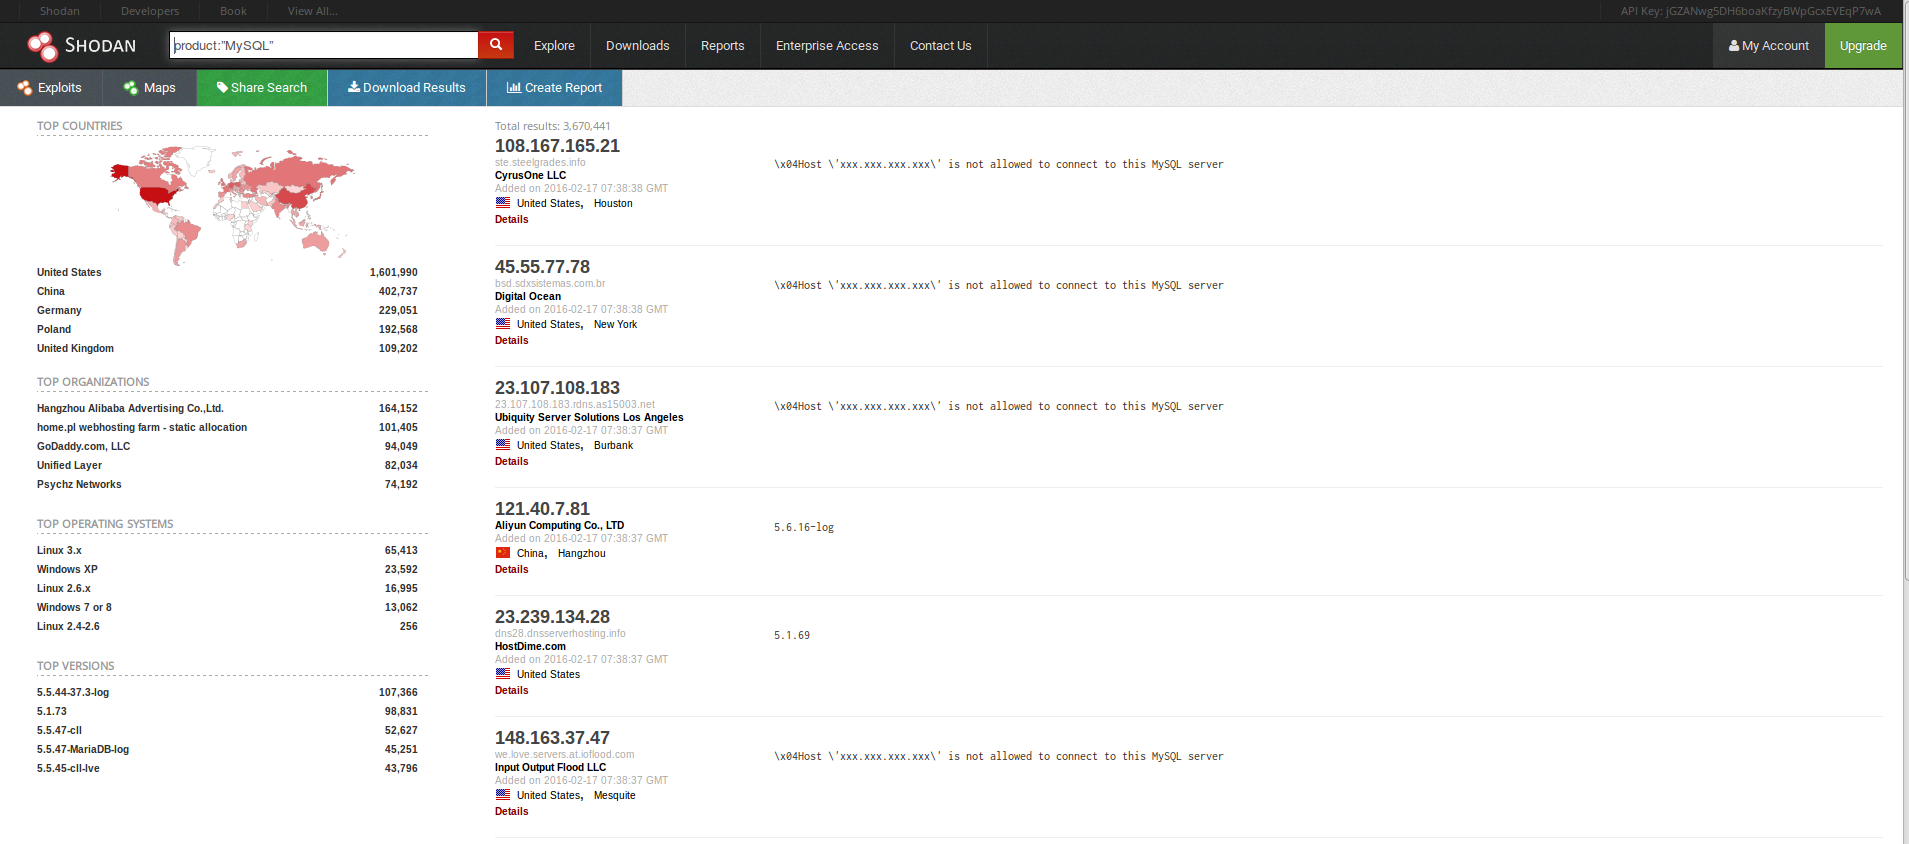Open the Downloads menu item
This screenshot has width=1909, height=844.
(638, 46)
